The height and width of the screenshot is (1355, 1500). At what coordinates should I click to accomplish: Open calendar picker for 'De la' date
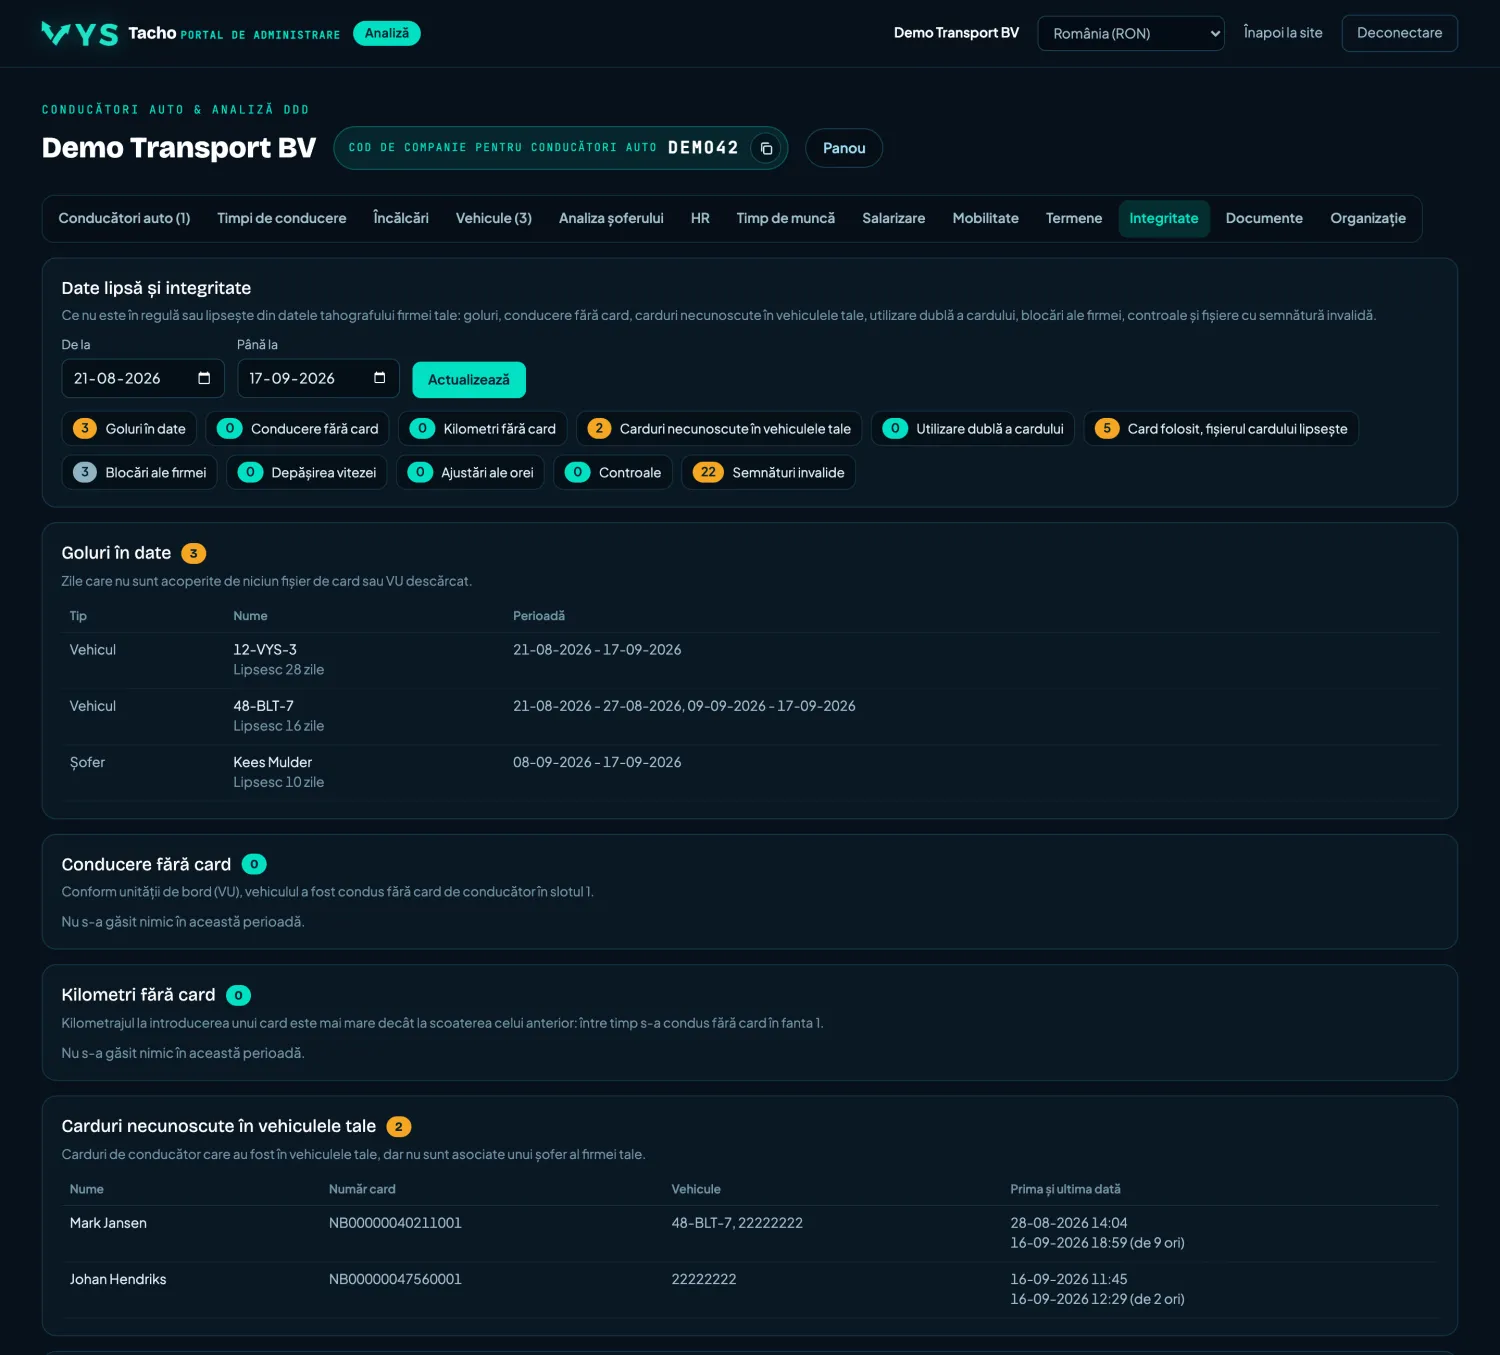(204, 378)
